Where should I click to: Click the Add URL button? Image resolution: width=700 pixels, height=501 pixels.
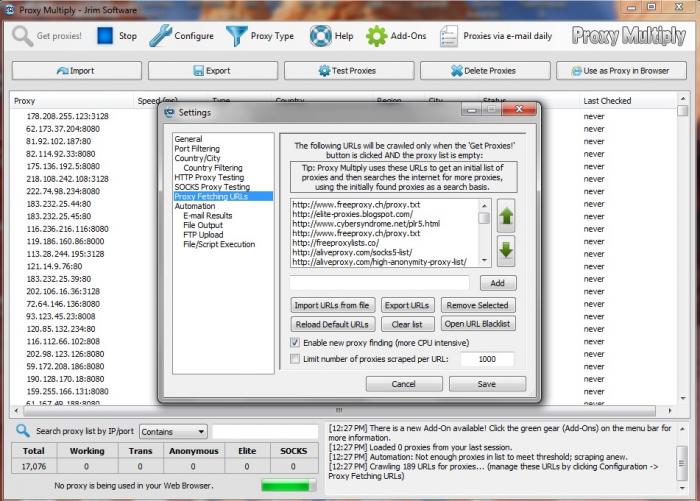point(498,283)
